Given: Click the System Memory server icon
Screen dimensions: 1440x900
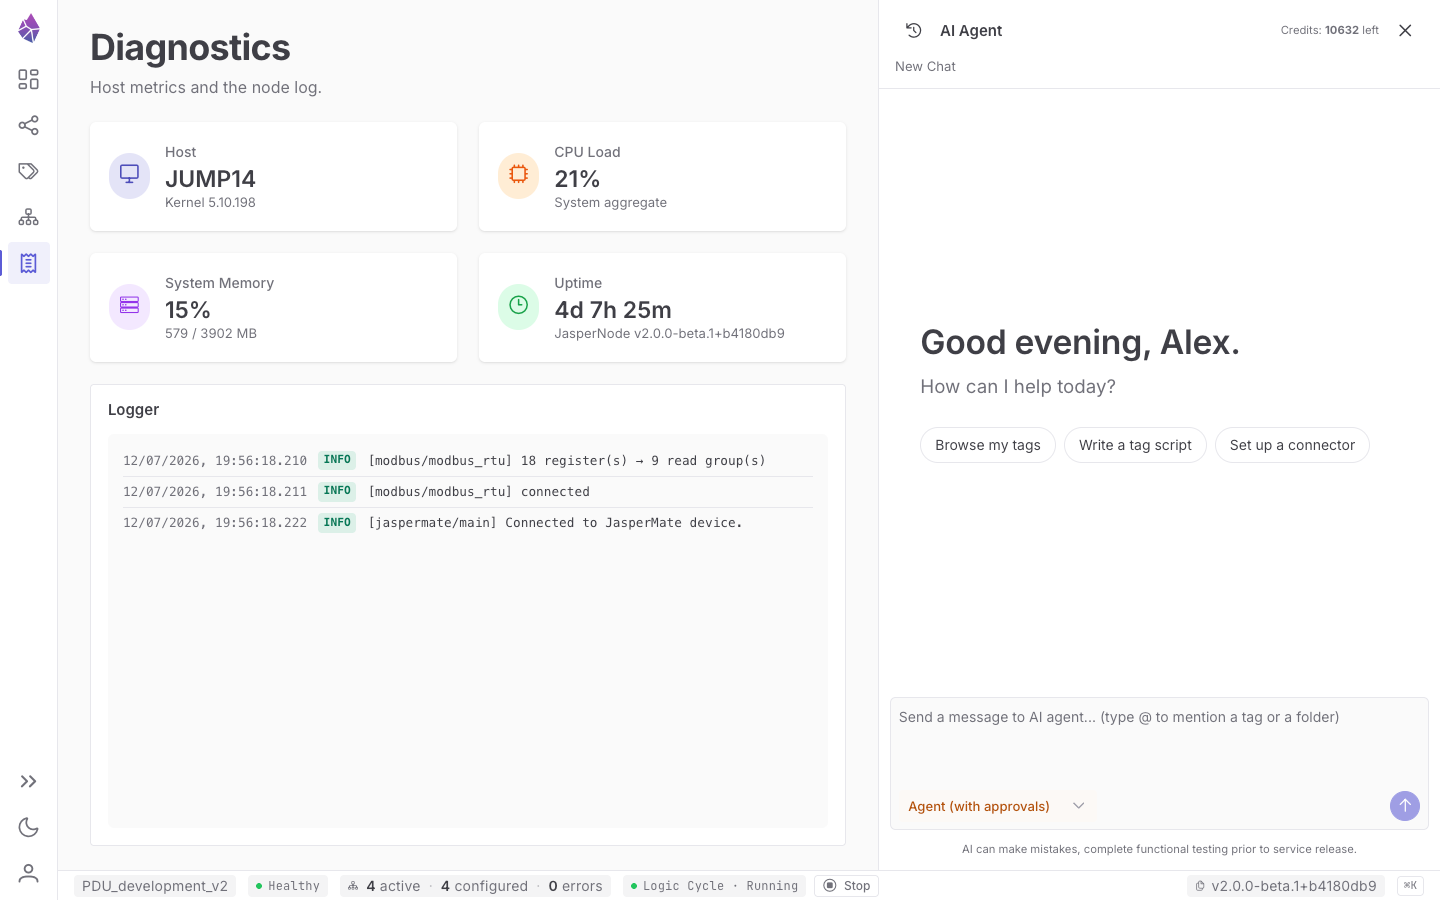Looking at the screenshot, I should pyautogui.click(x=129, y=307).
